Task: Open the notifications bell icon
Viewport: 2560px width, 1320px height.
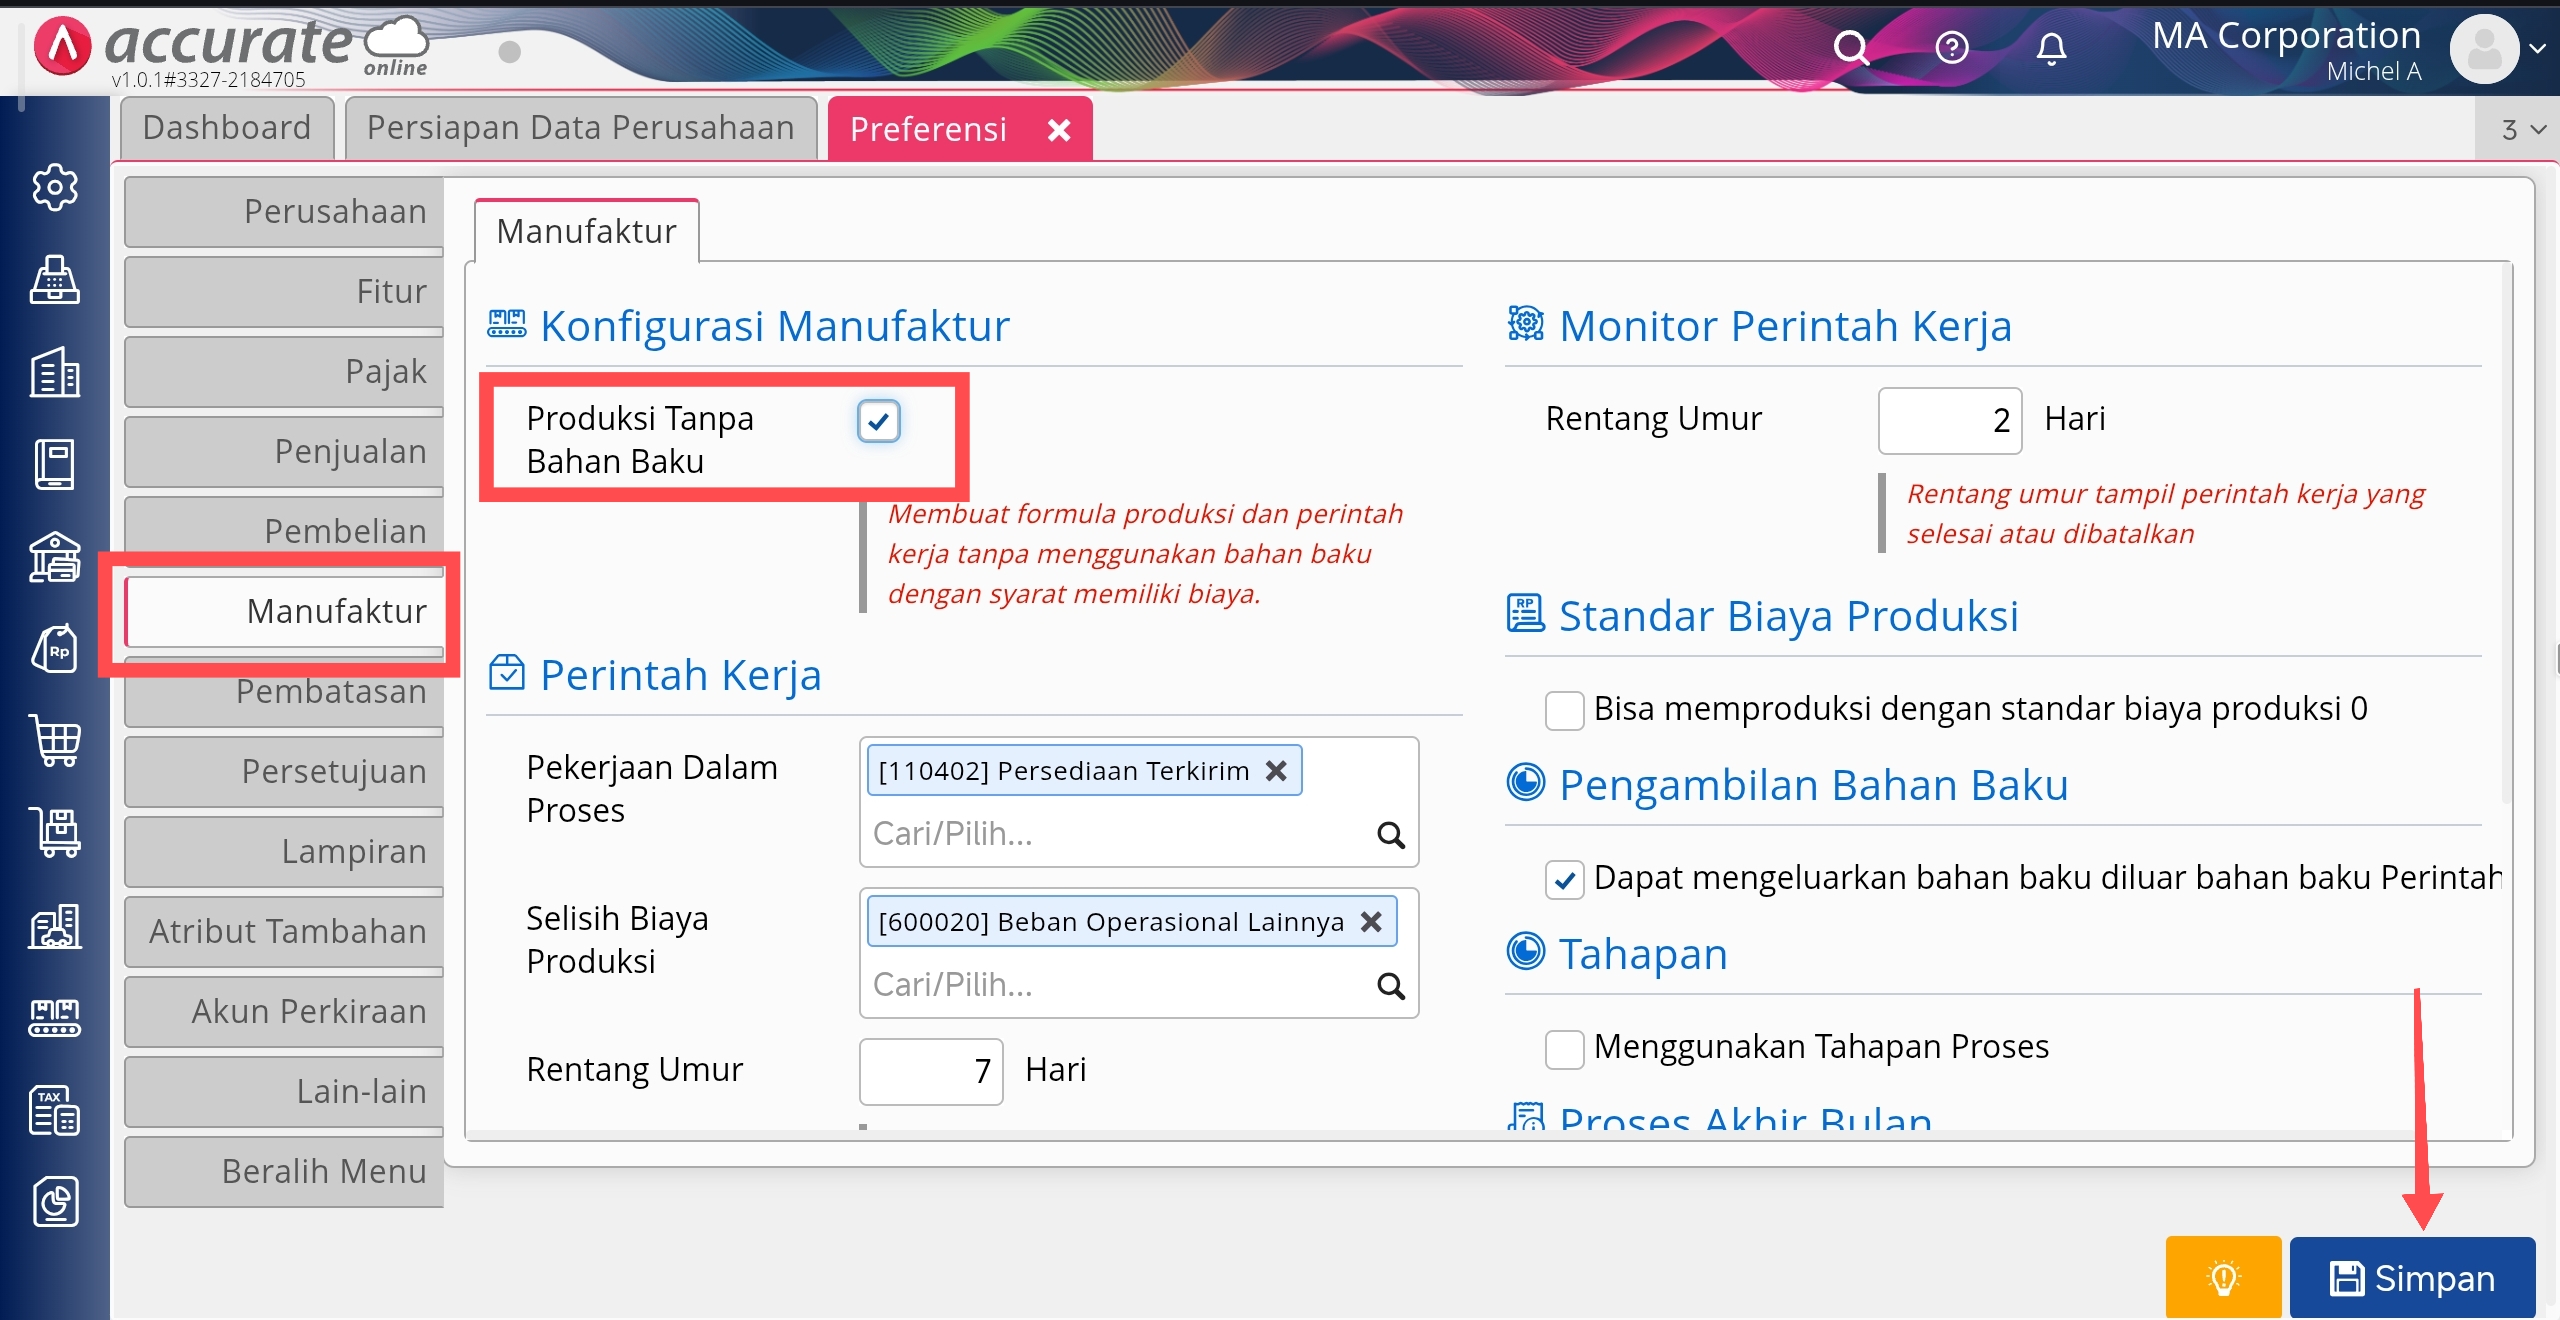Action: click(x=2051, y=48)
